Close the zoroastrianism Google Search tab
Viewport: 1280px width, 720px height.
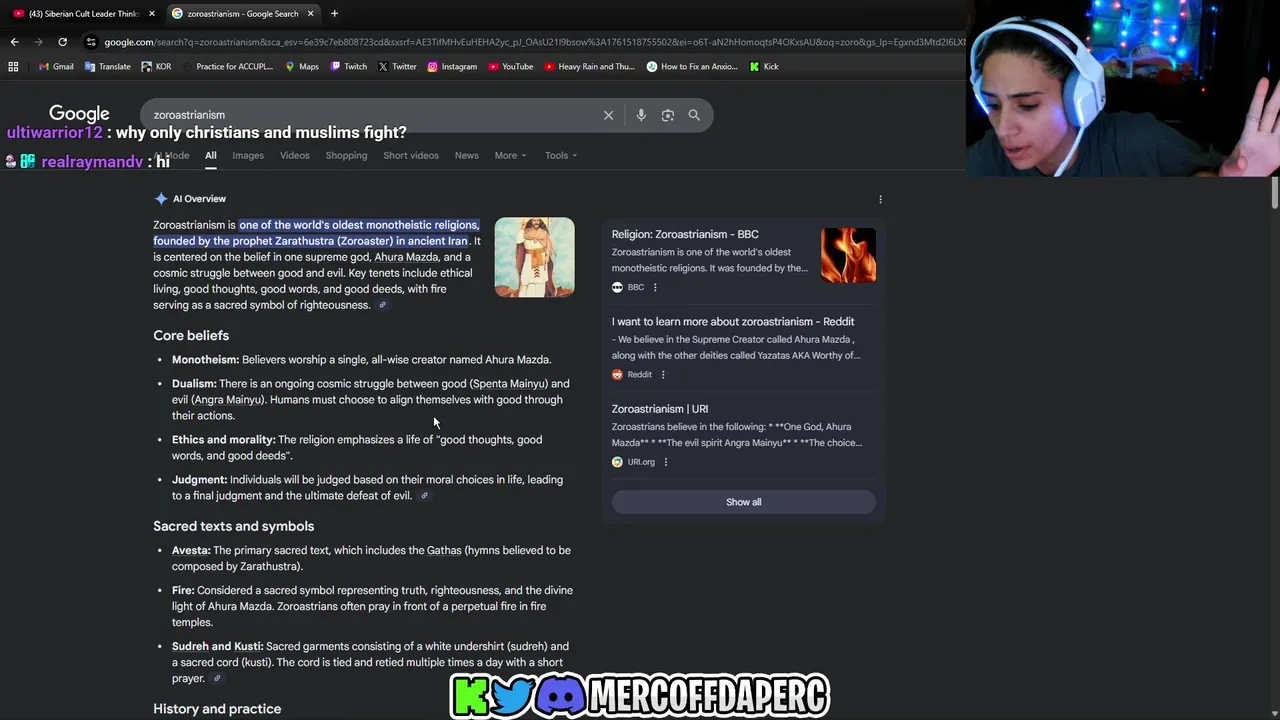pyautogui.click(x=310, y=14)
